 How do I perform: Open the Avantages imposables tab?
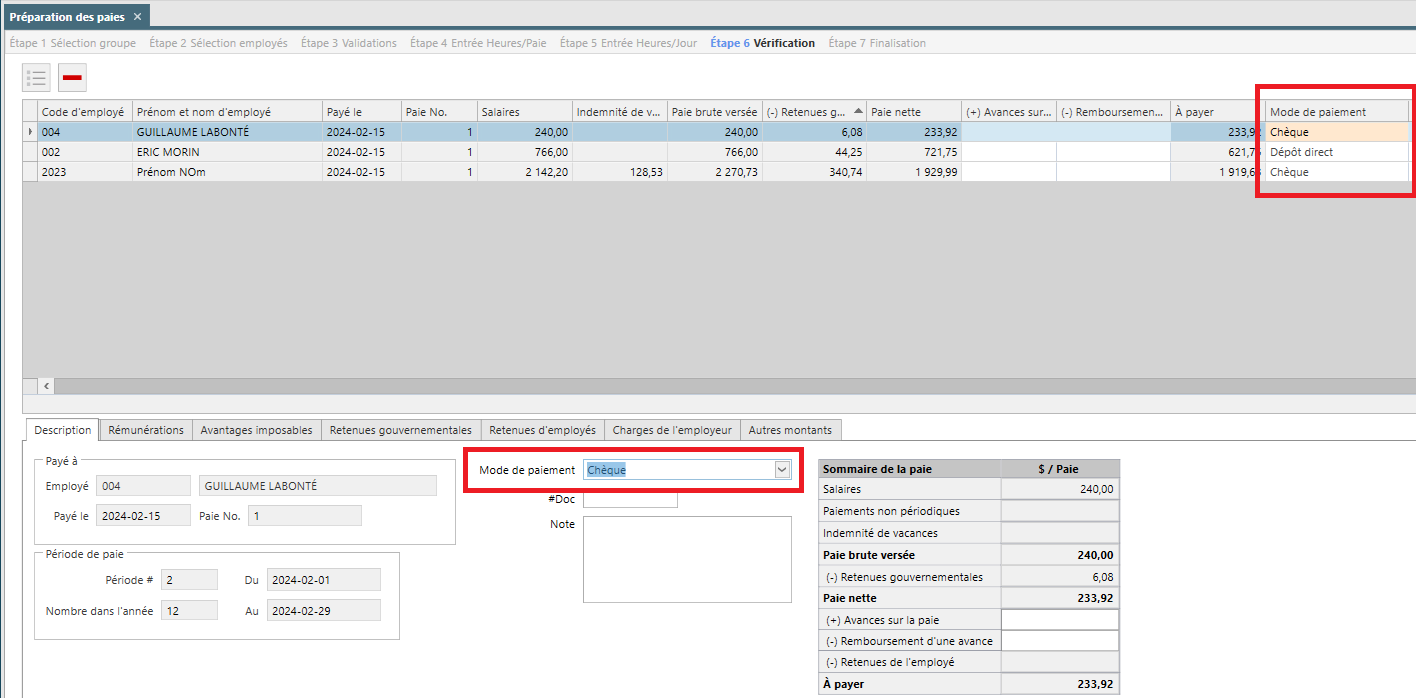click(x=257, y=430)
